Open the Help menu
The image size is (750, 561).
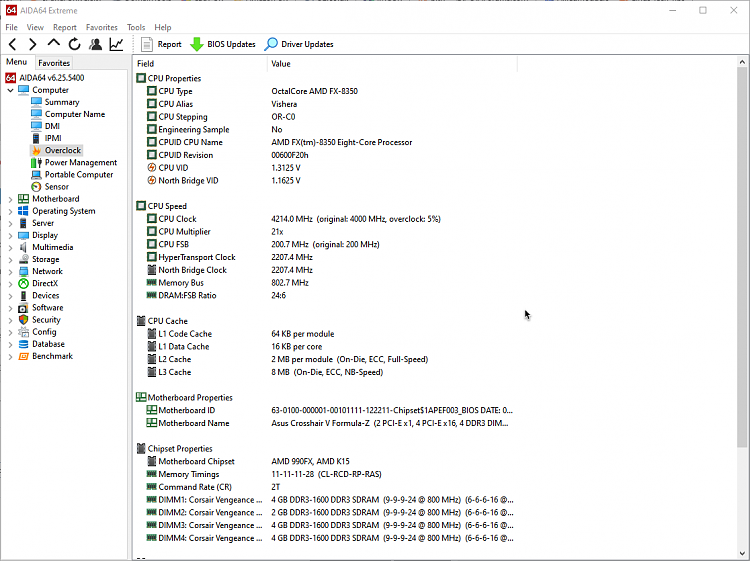pos(163,27)
